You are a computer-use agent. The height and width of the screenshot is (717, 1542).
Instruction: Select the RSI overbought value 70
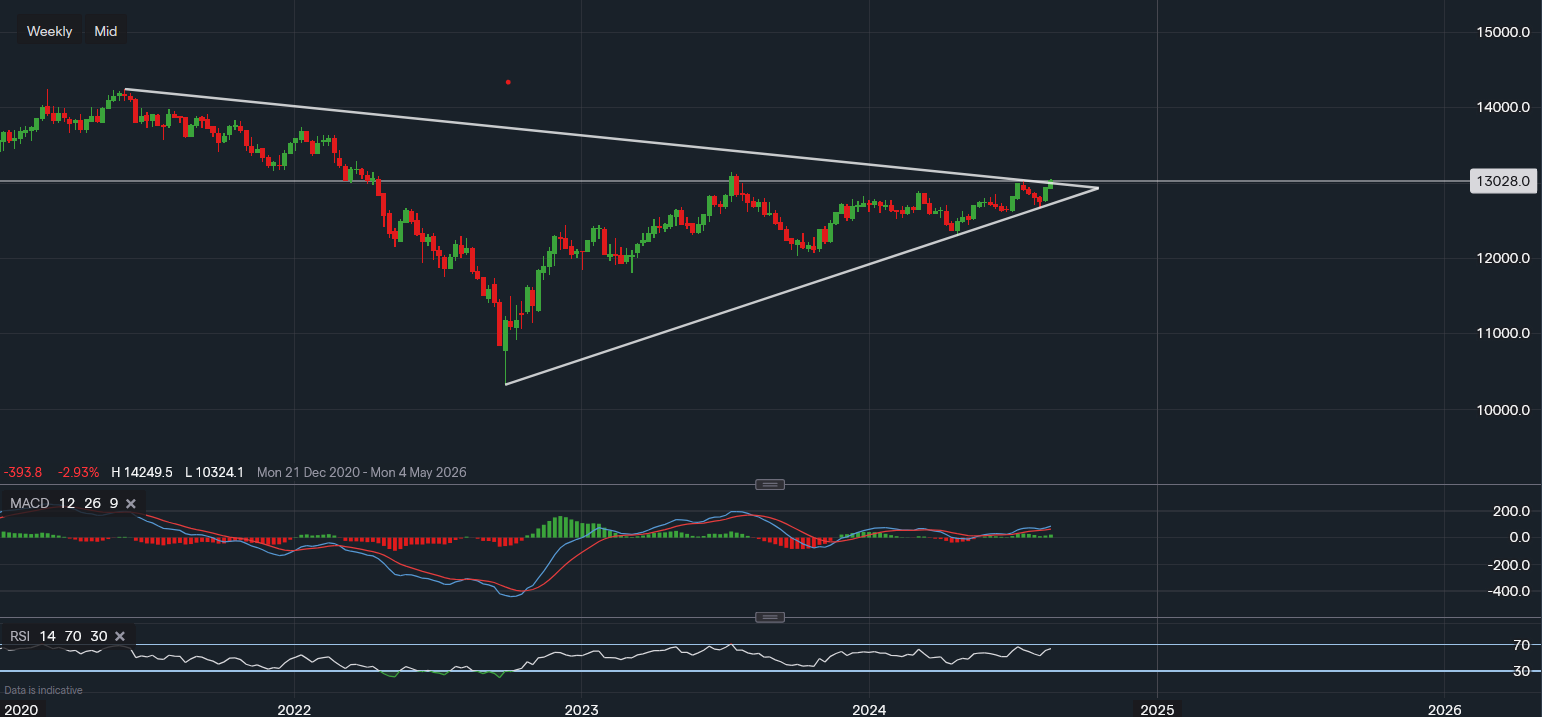click(x=70, y=636)
